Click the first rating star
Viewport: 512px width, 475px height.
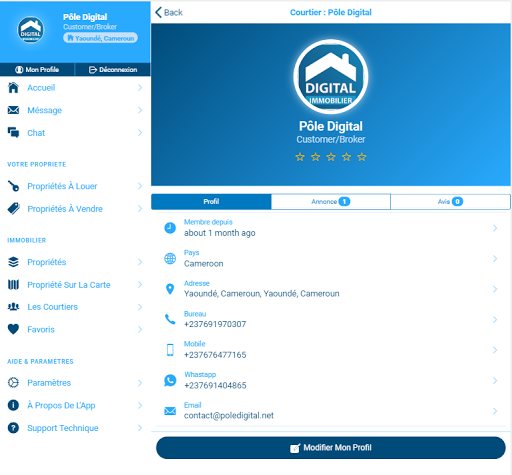tap(300, 157)
